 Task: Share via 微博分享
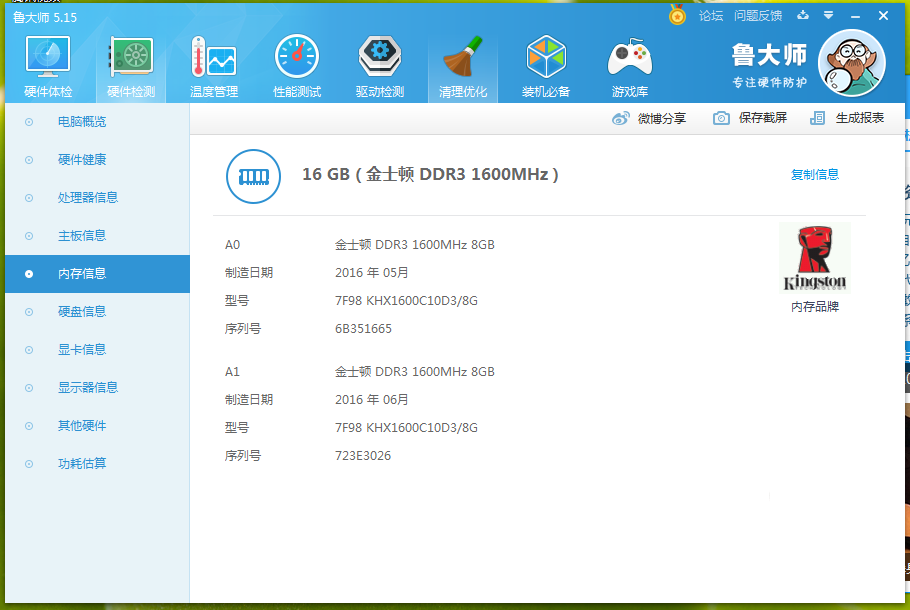coord(649,118)
